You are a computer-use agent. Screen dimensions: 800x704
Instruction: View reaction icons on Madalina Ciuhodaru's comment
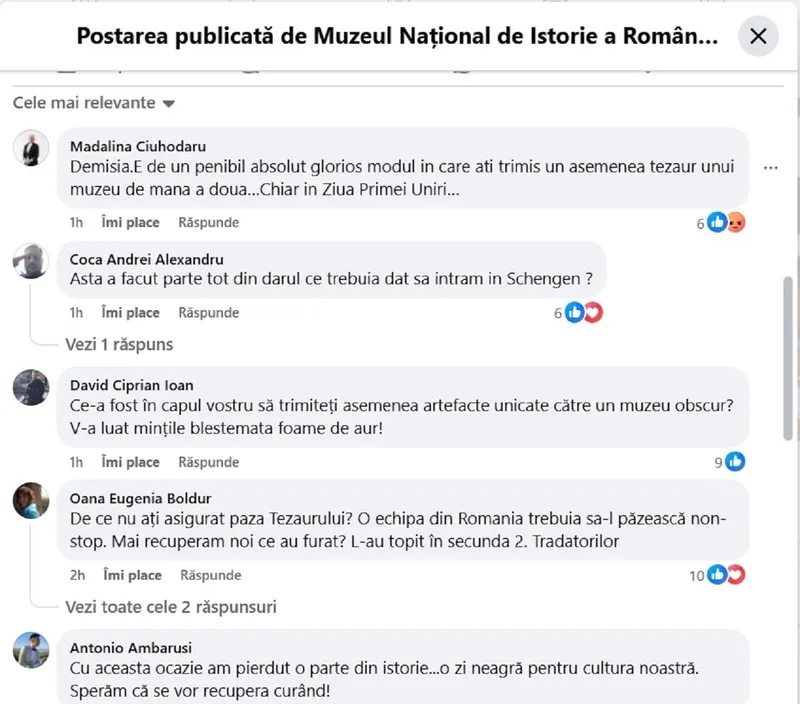726,223
